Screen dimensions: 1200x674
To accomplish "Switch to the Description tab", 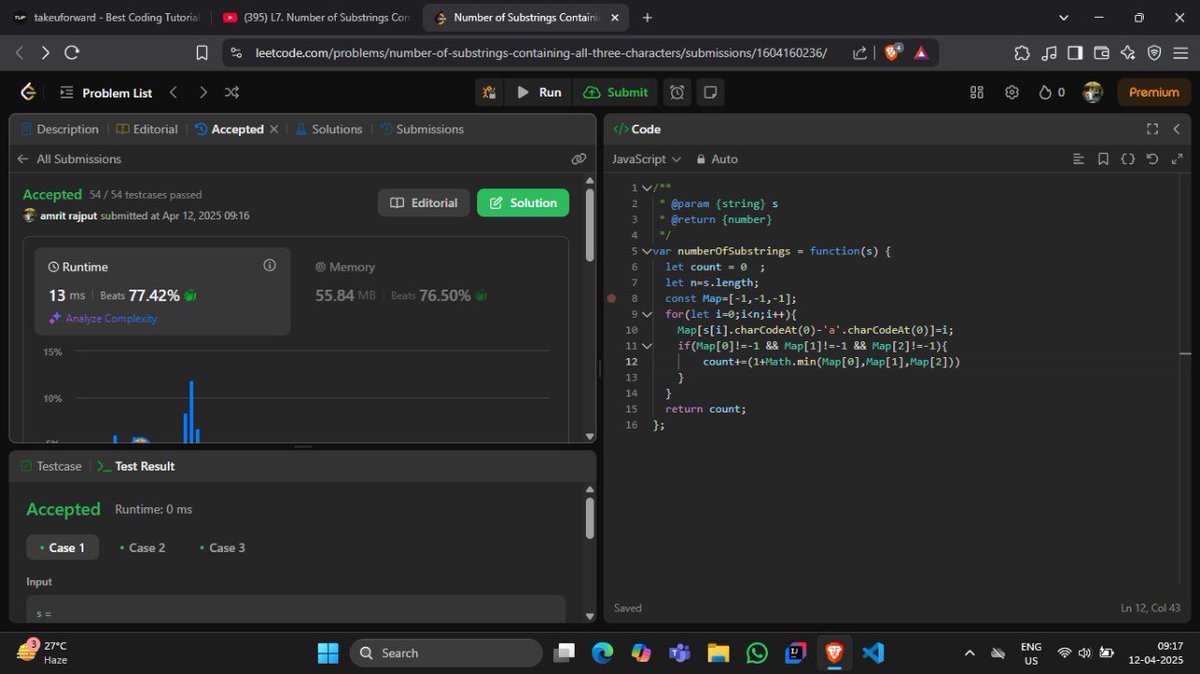I will (59, 129).
